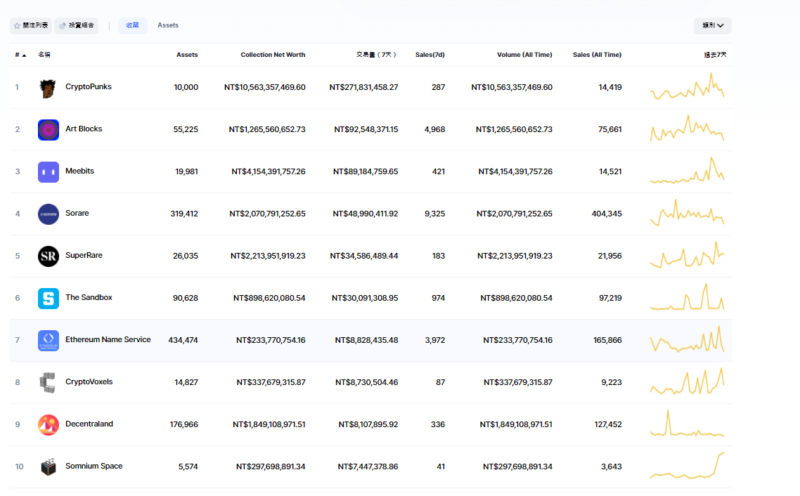View Ethereum Name Service sparkline chart

(x=687, y=339)
